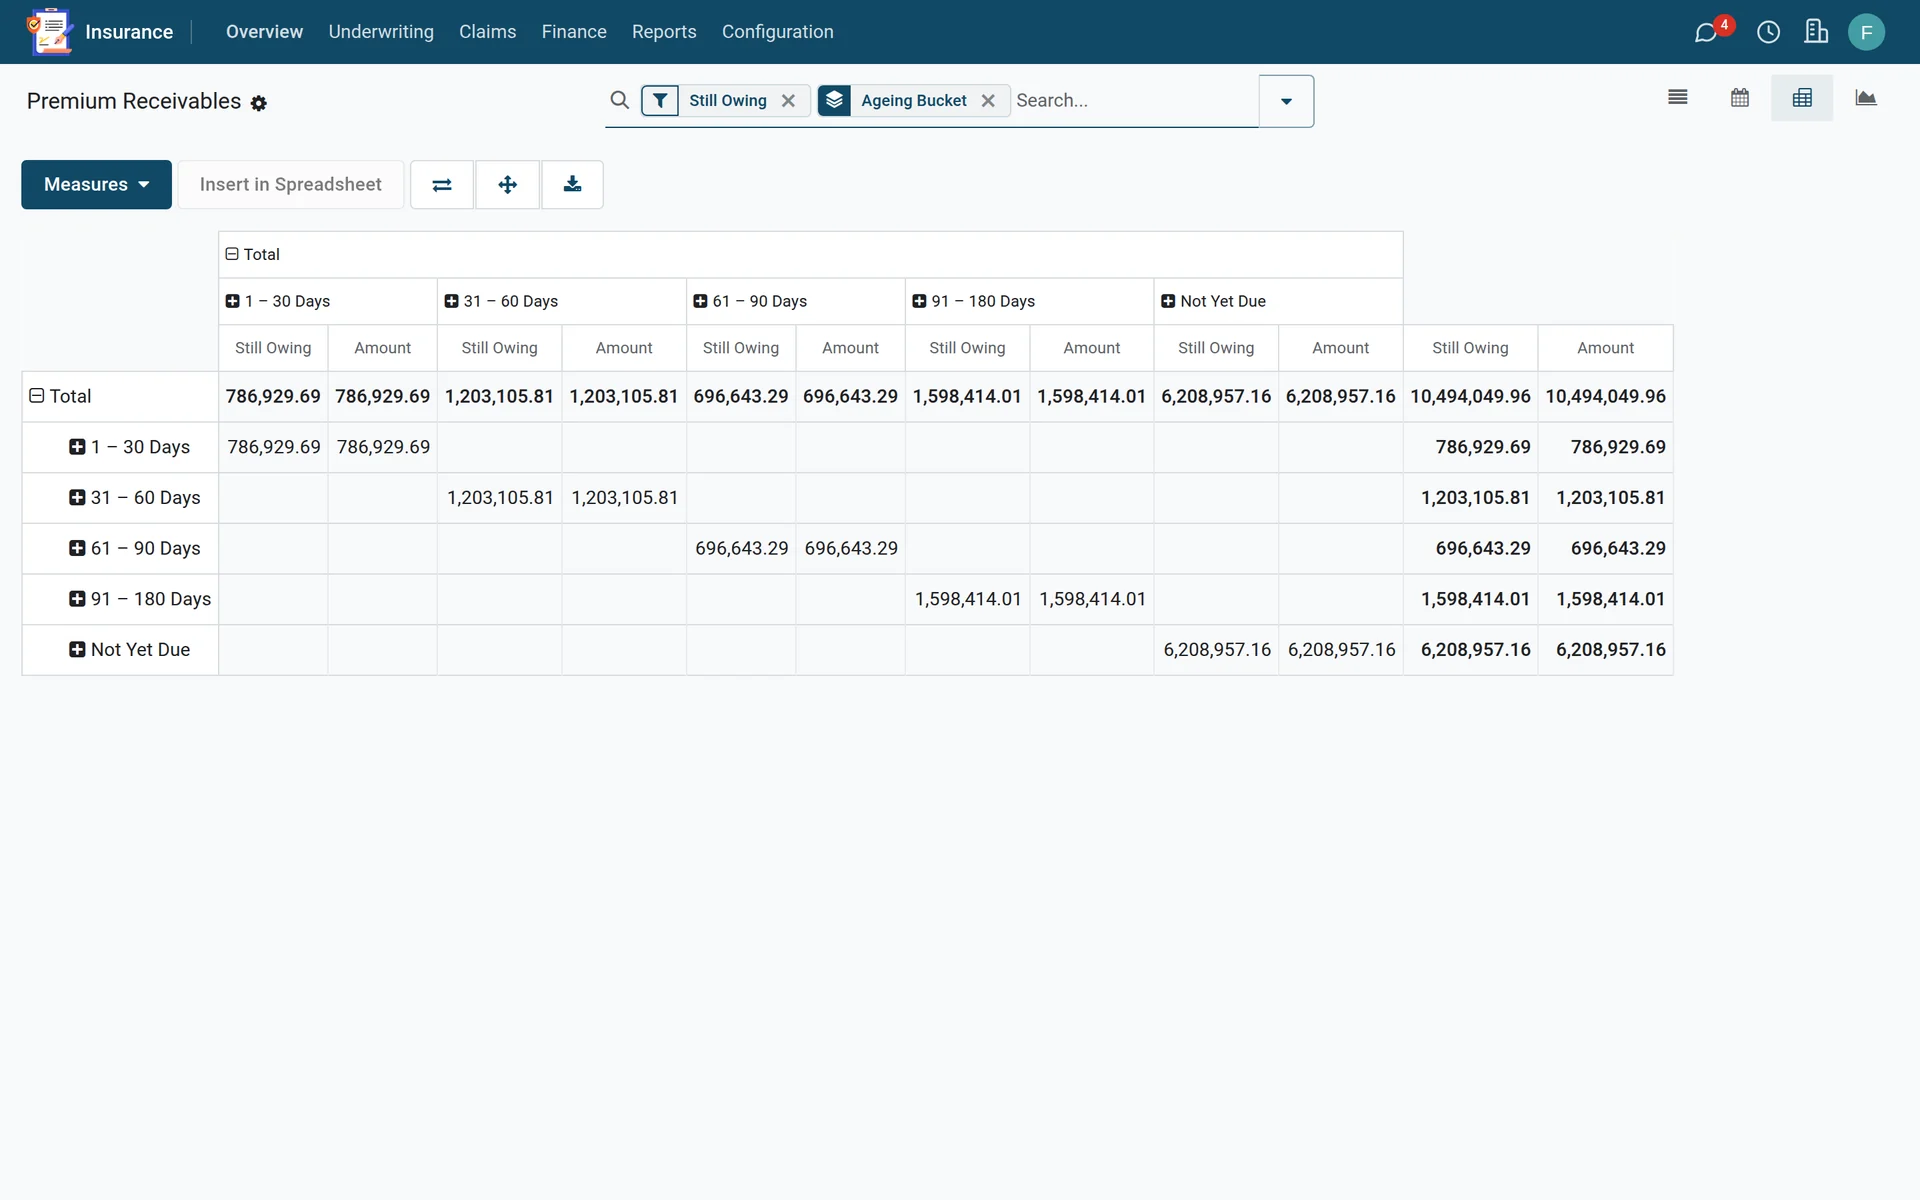1920x1200 pixels.
Task: Open the company switcher building icon
Action: (1816, 32)
